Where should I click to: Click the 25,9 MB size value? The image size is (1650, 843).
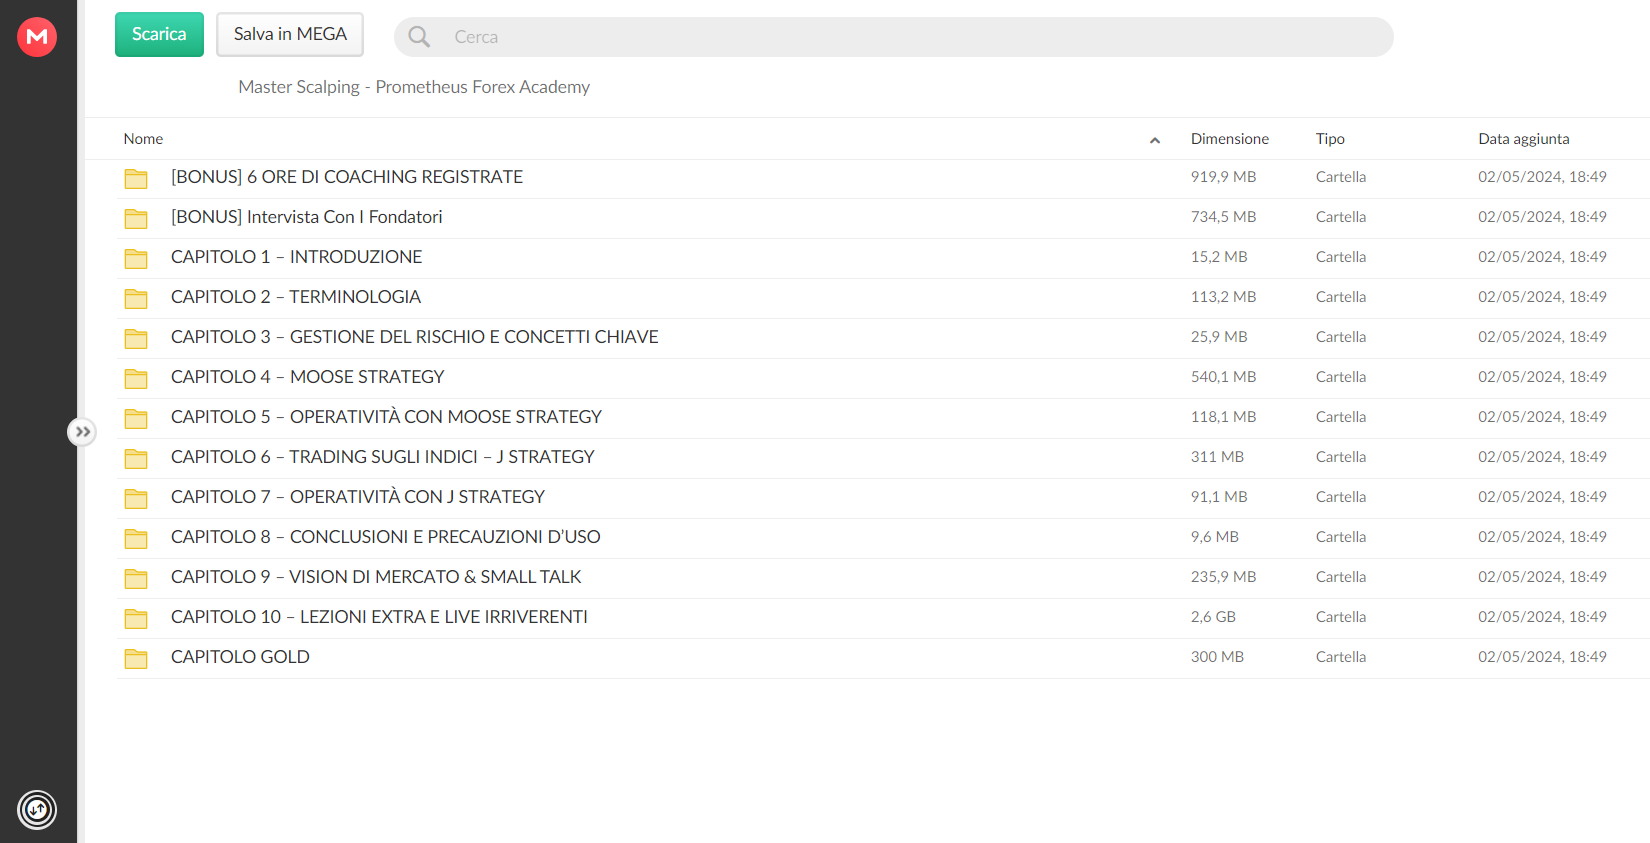[x=1219, y=337]
